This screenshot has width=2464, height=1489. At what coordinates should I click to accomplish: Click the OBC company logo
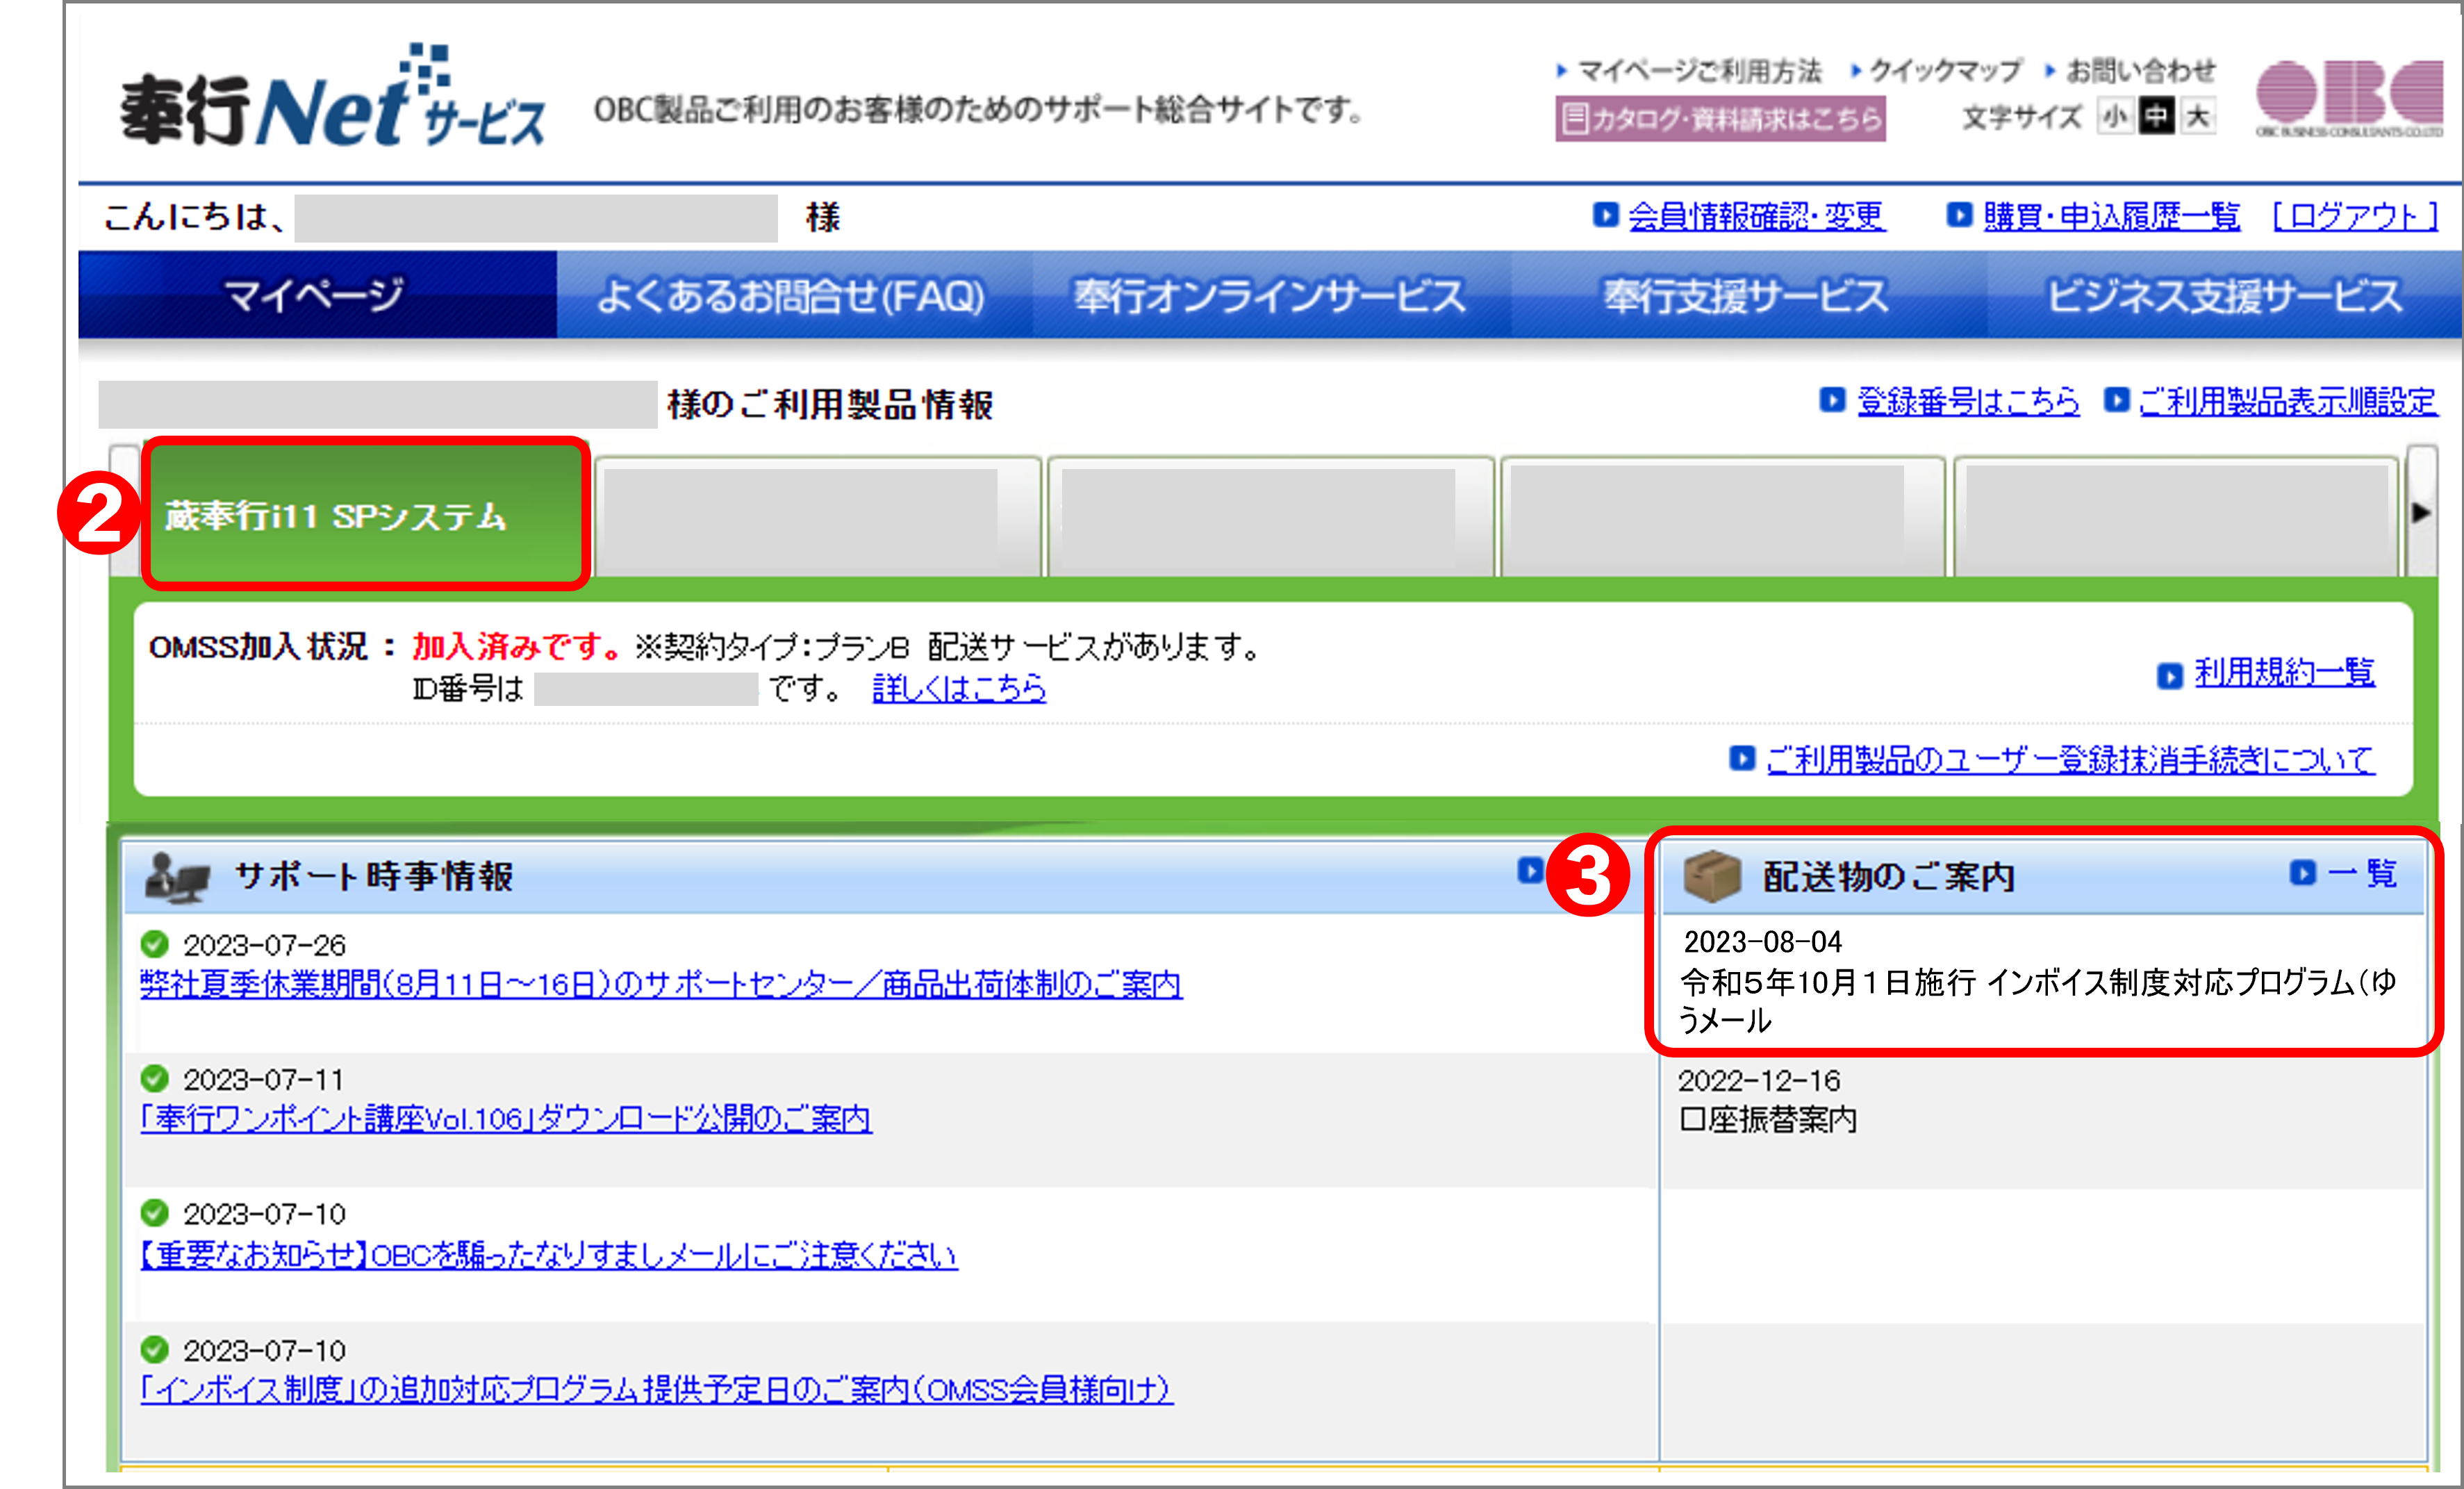coord(2349,98)
